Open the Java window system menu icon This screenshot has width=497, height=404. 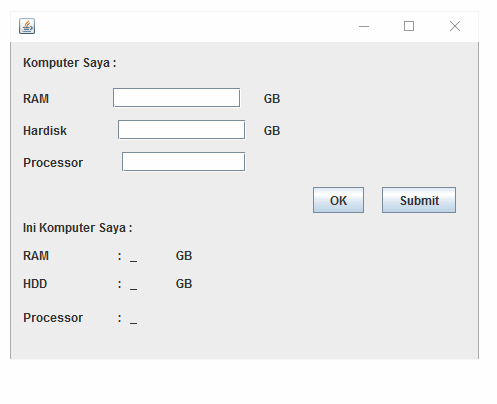(27, 26)
